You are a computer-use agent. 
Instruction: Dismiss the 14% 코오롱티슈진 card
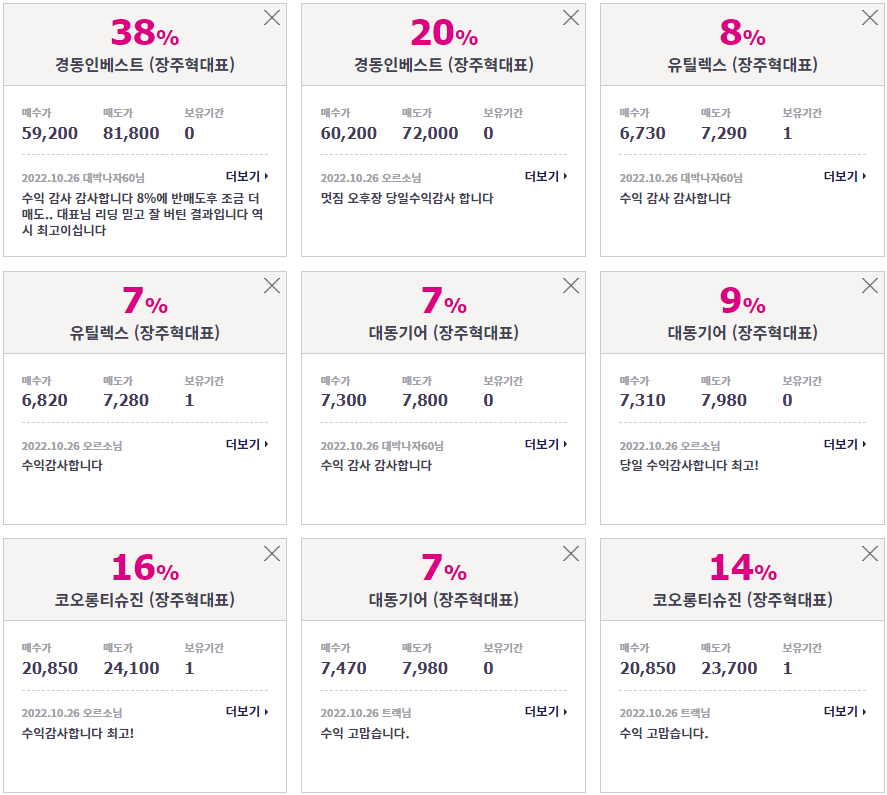pos(869,553)
